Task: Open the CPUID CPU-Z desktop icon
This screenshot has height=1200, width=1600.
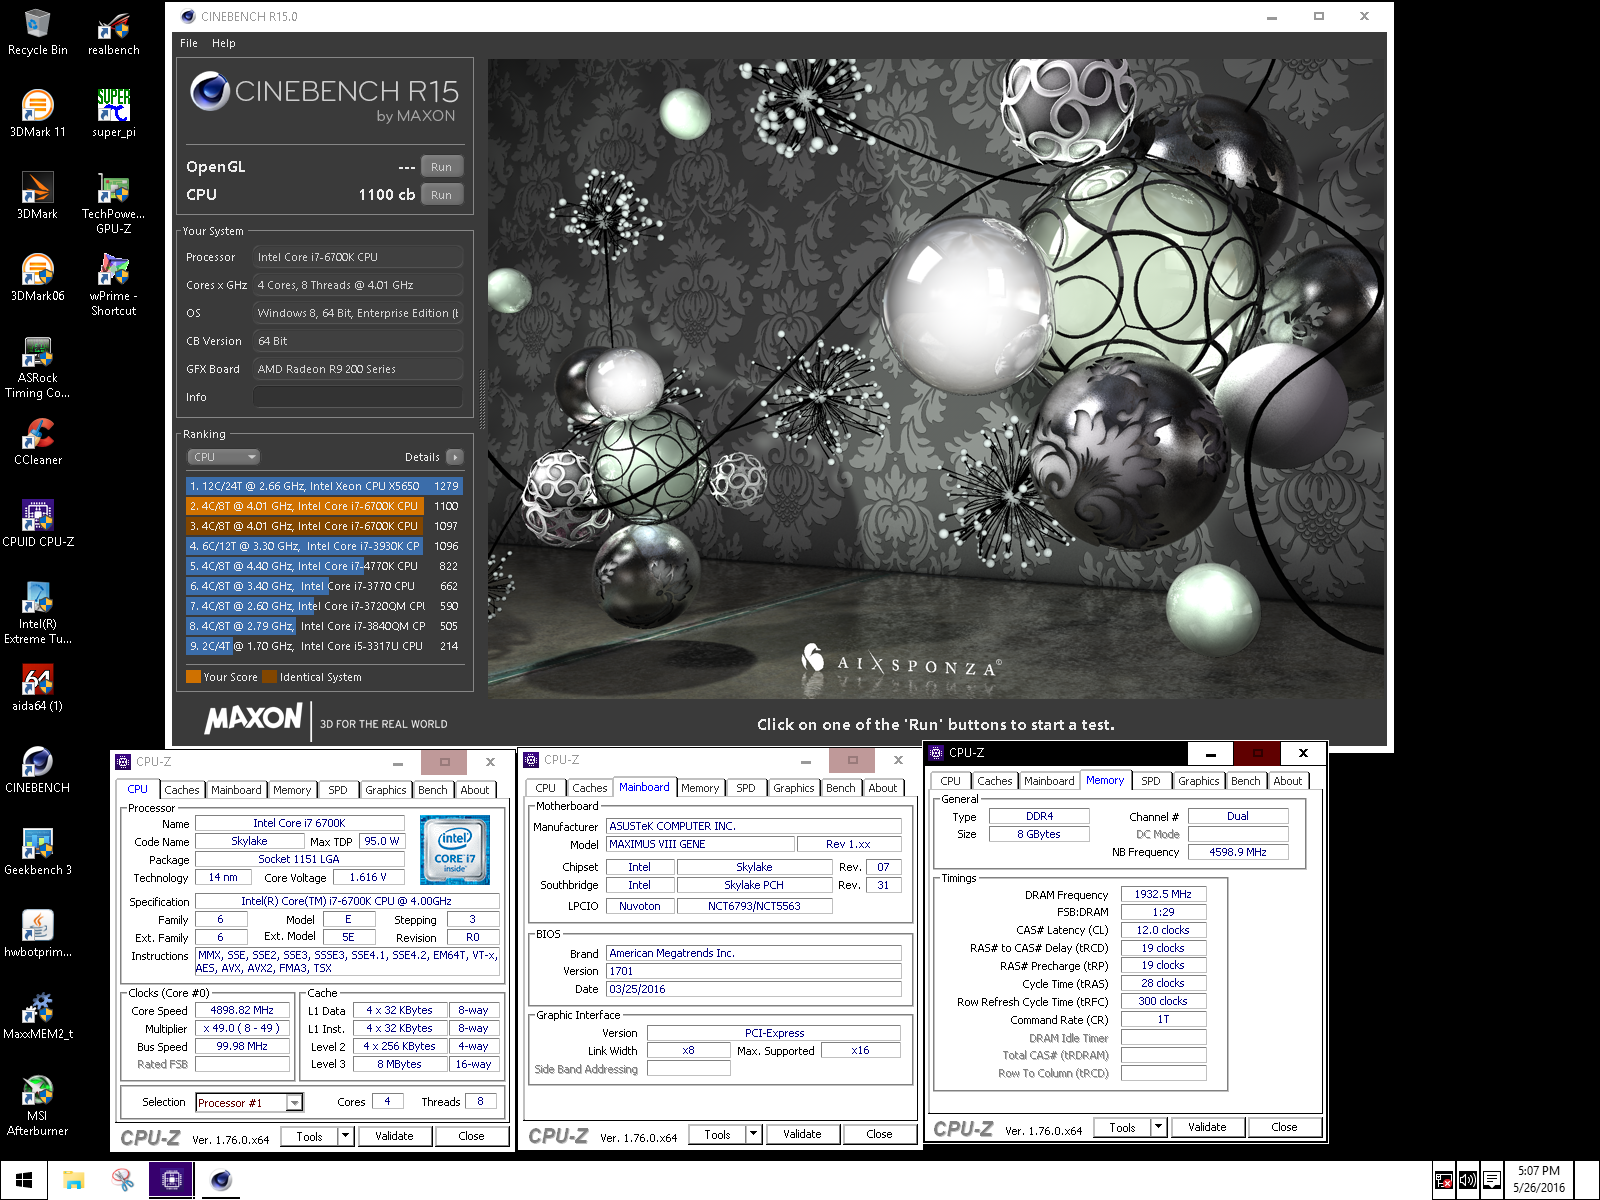Action: (38, 524)
